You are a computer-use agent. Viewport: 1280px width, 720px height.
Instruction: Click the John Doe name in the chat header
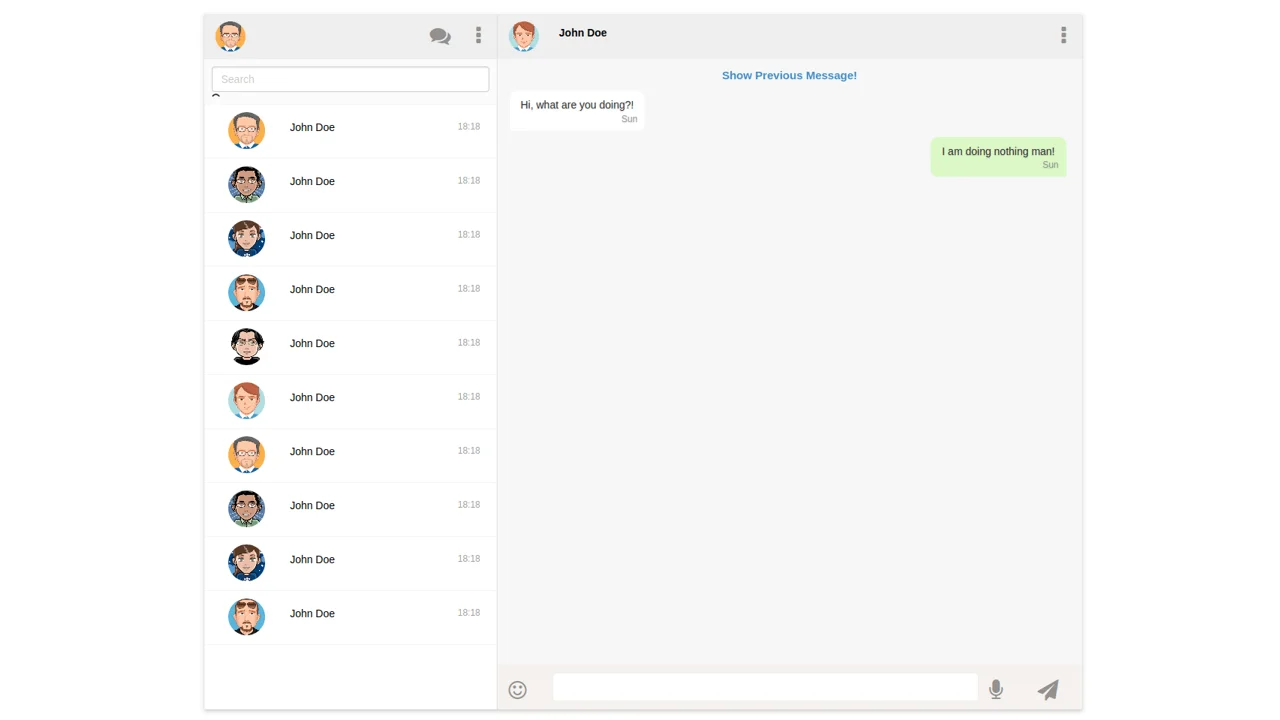click(x=582, y=33)
